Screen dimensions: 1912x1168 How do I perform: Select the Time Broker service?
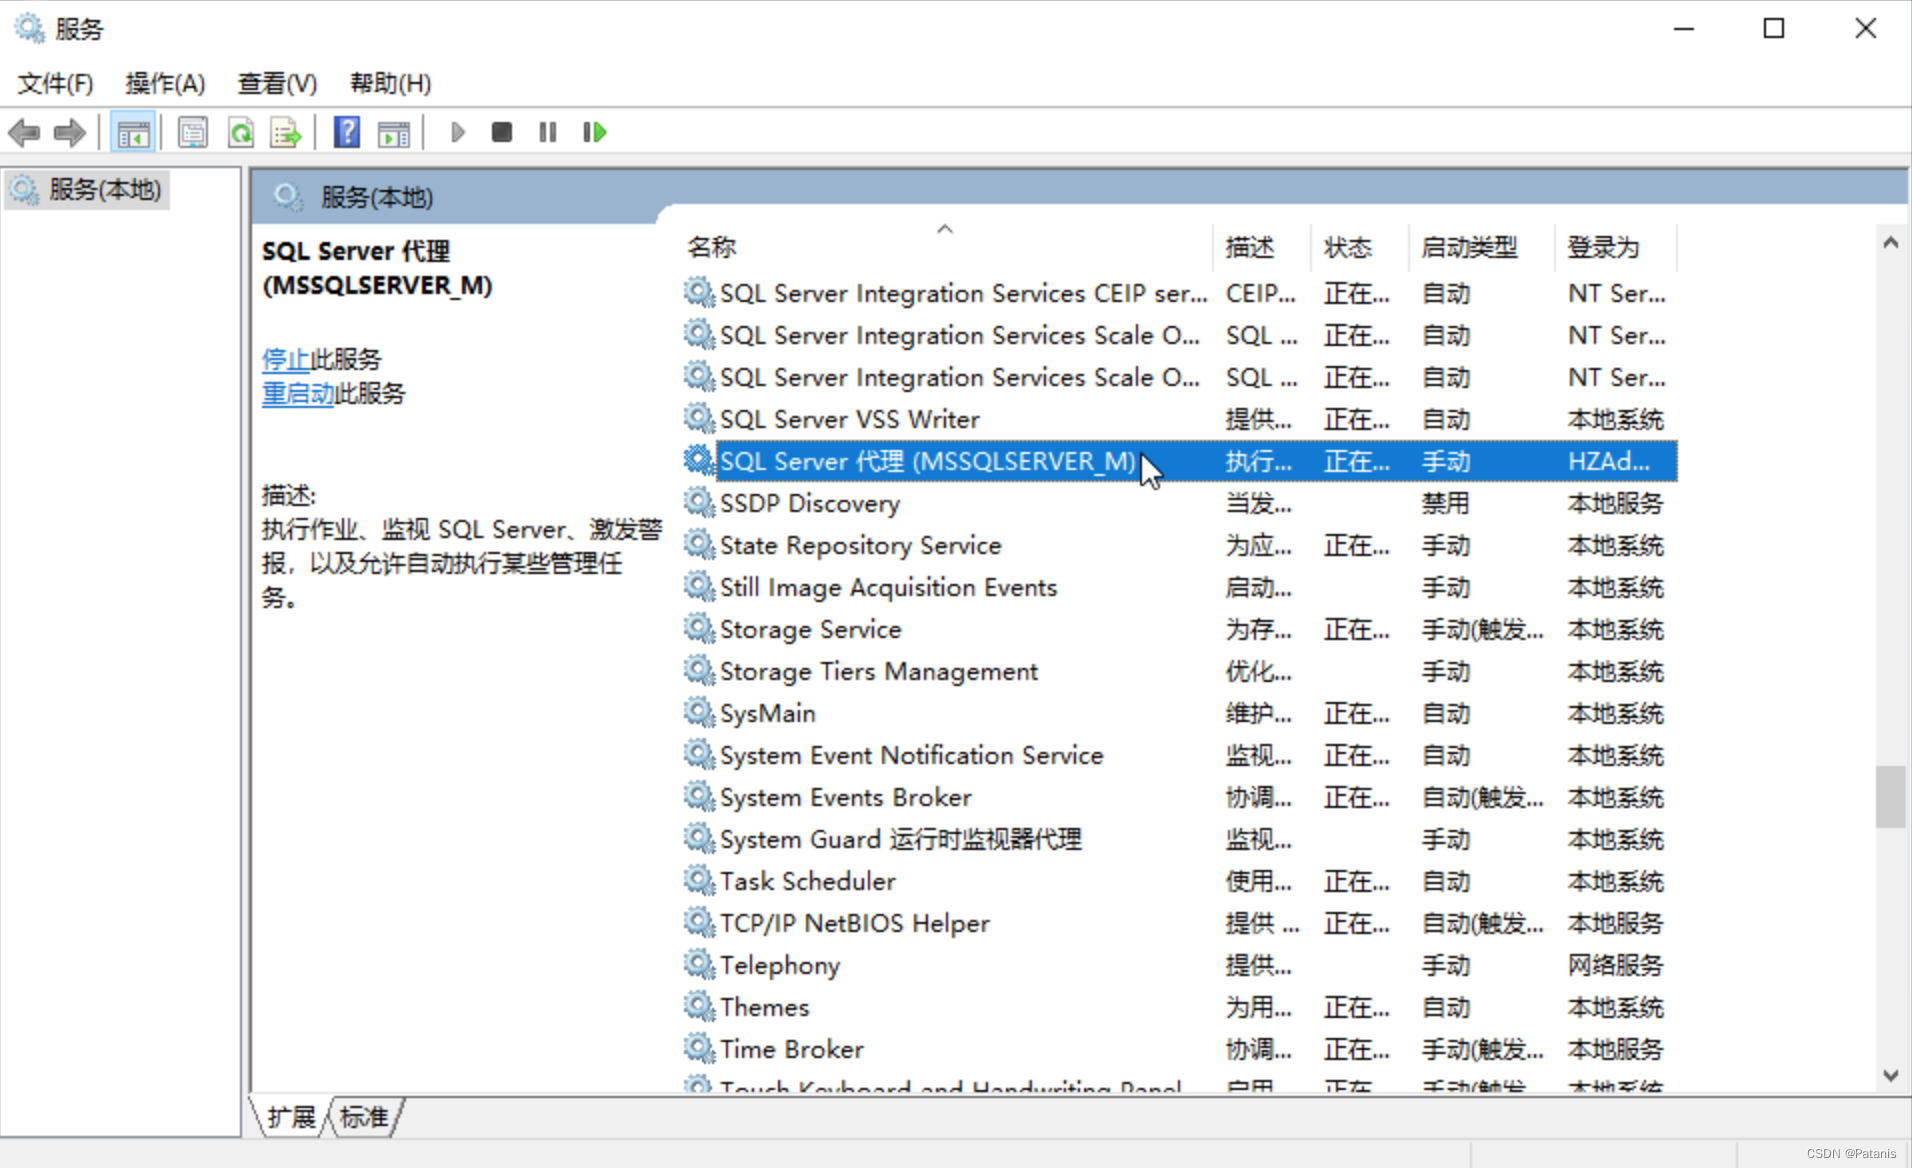click(x=1179, y=1049)
